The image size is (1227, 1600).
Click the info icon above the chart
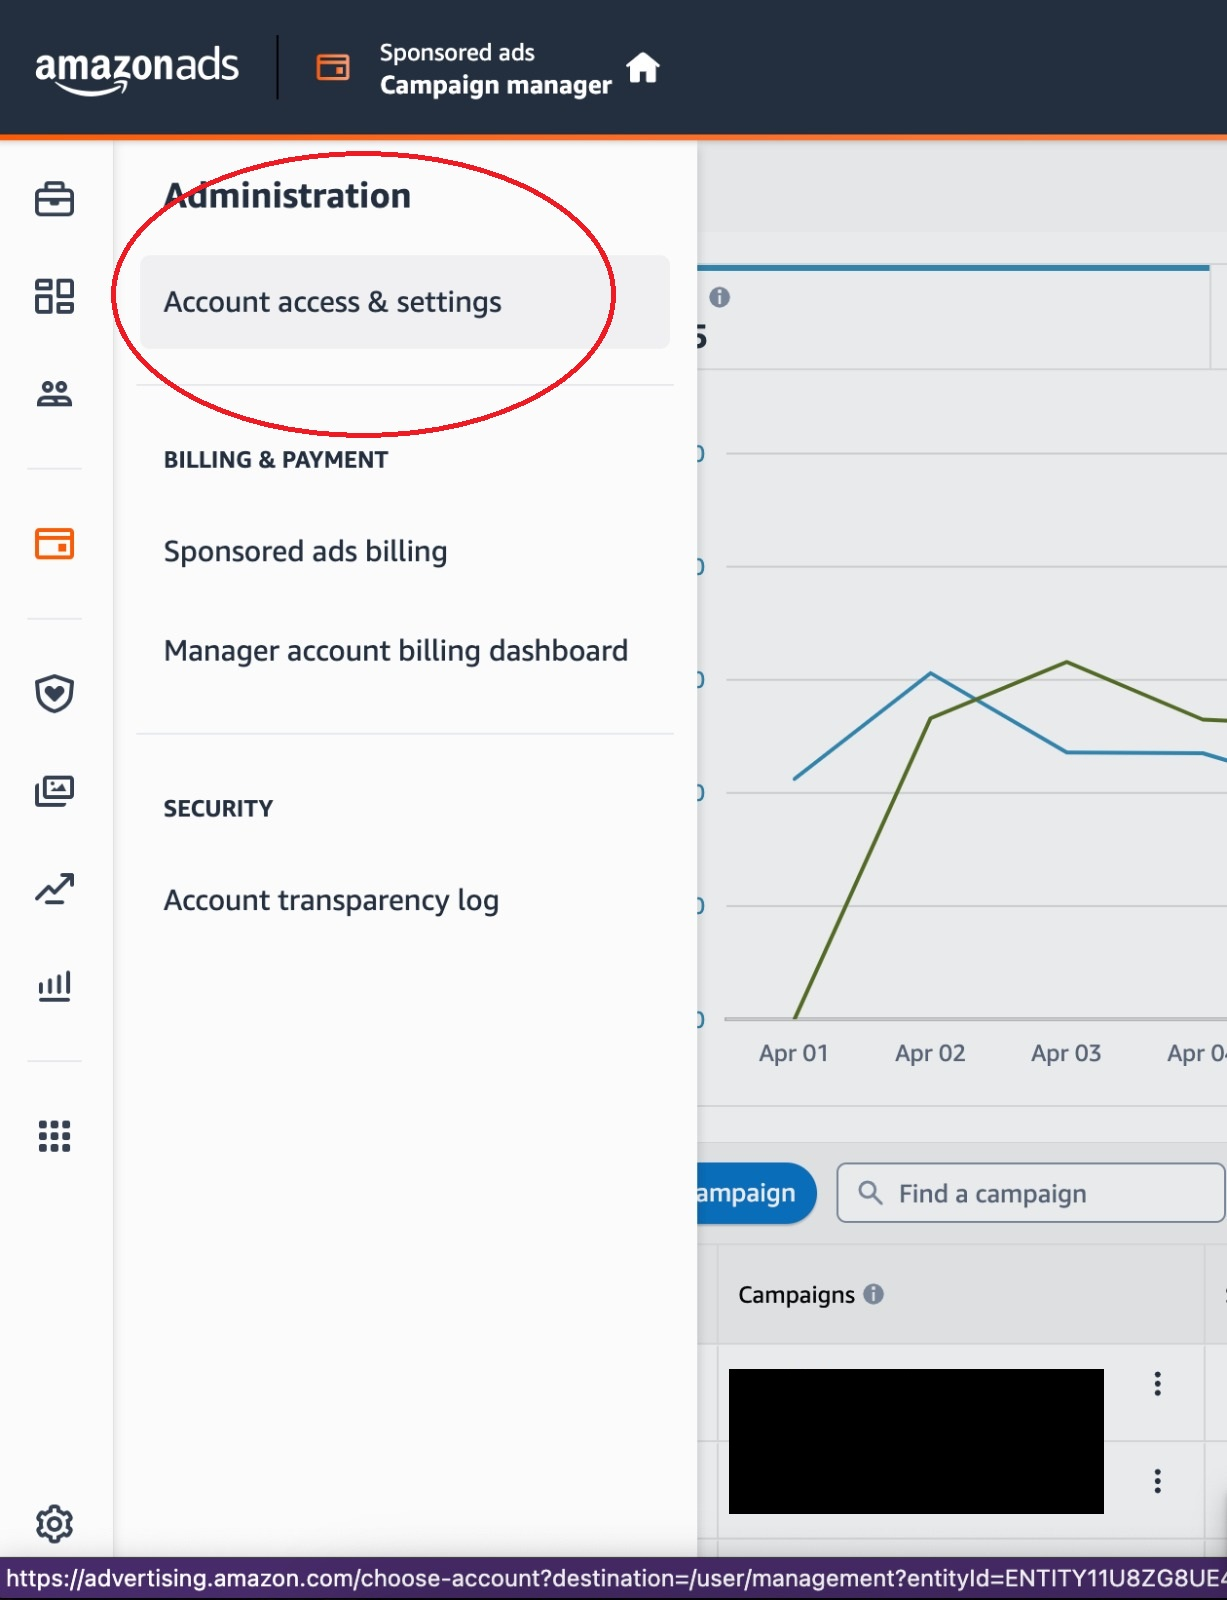(720, 297)
